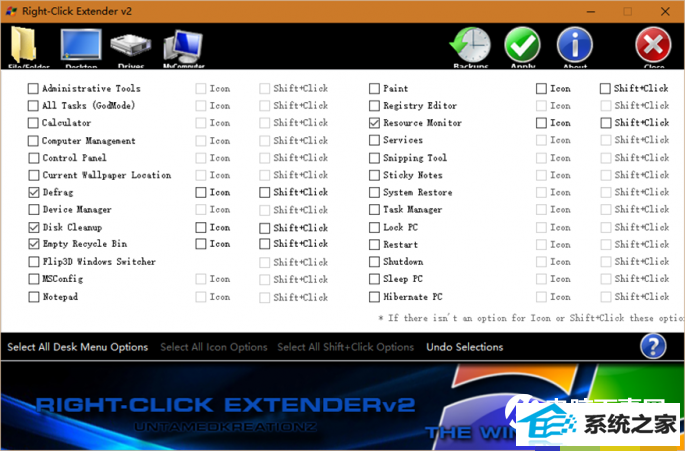Click the blue question mark help icon
Image resolution: width=685 pixels, height=451 pixels.
point(653,346)
